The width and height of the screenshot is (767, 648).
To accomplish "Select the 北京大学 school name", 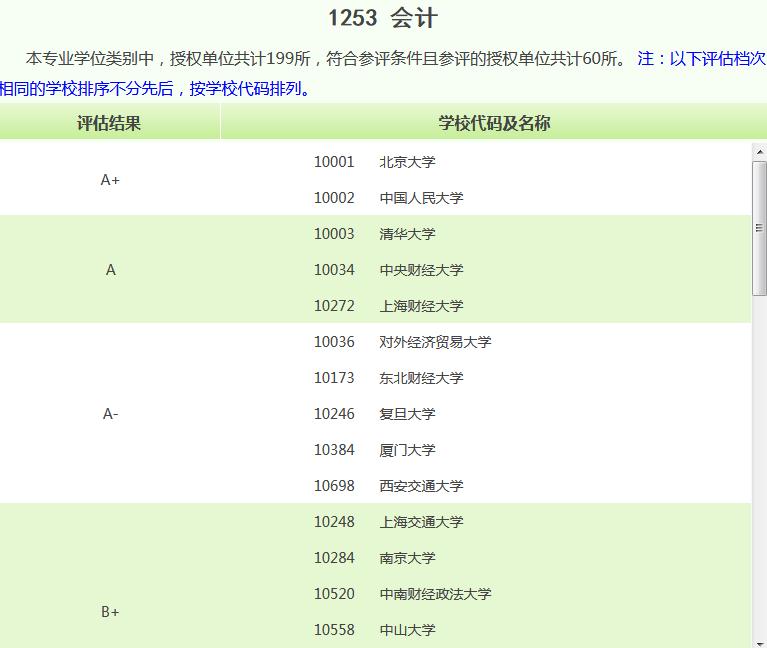I will (407, 162).
